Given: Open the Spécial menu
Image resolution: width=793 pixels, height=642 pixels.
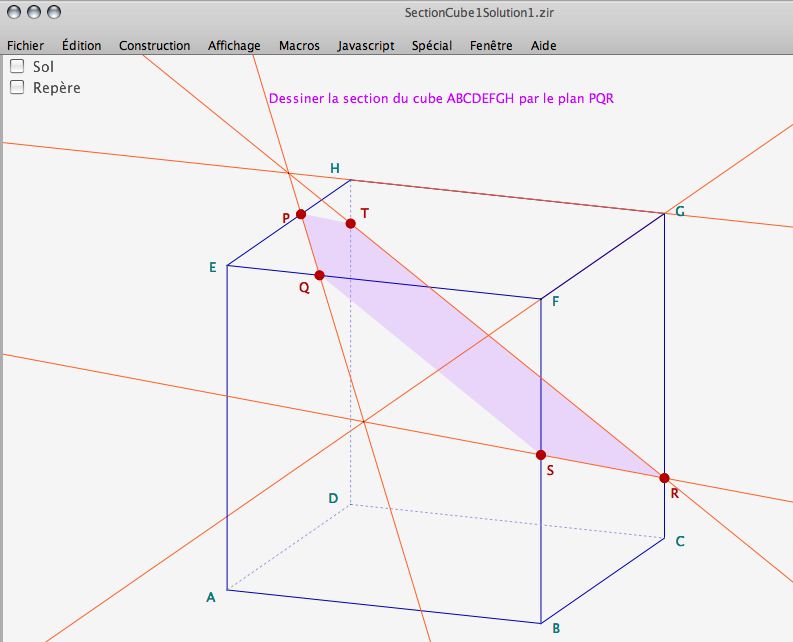Looking at the screenshot, I should pyautogui.click(x=432, y=45).
